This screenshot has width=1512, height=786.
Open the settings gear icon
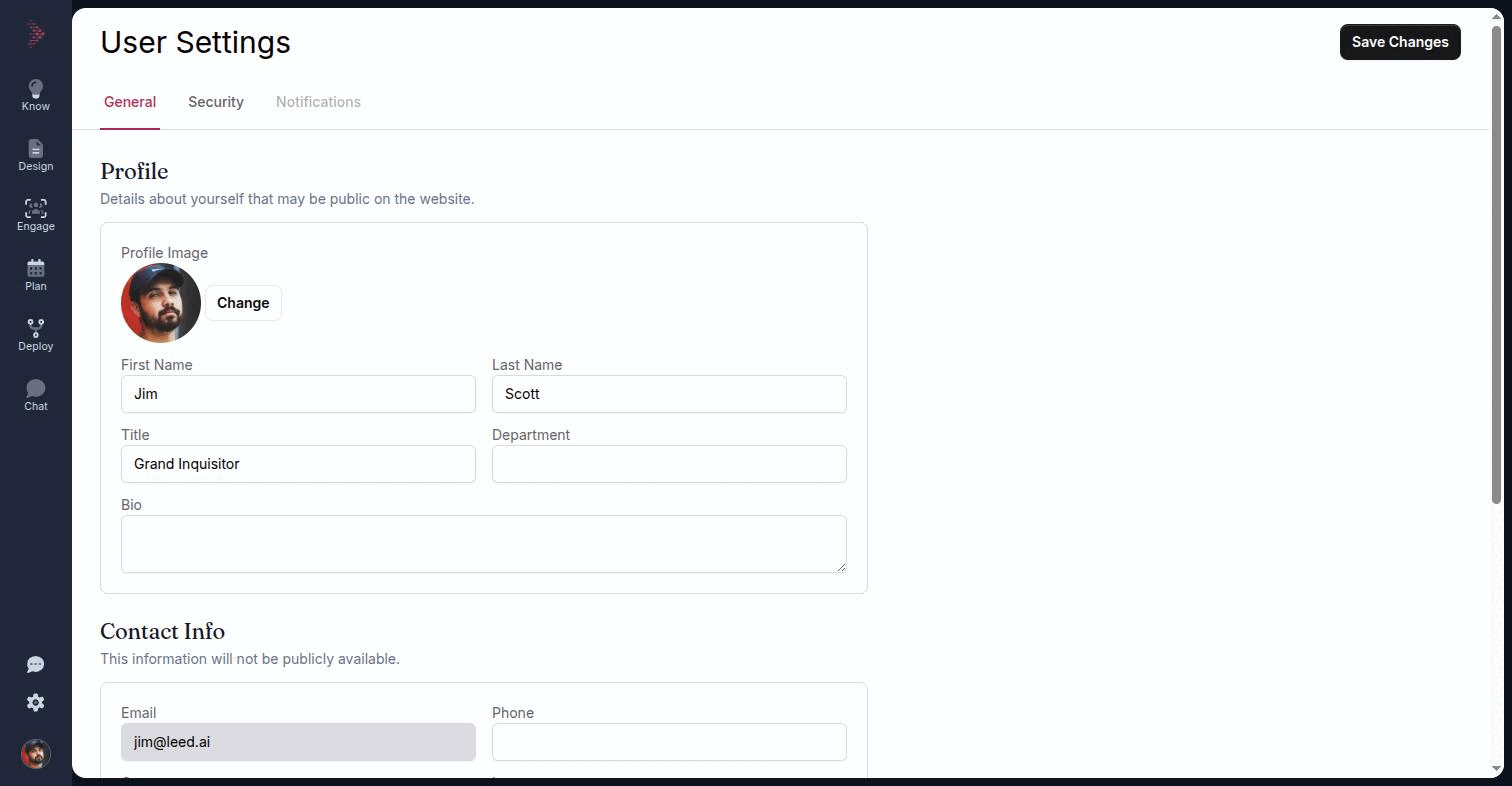pos(36,703)
